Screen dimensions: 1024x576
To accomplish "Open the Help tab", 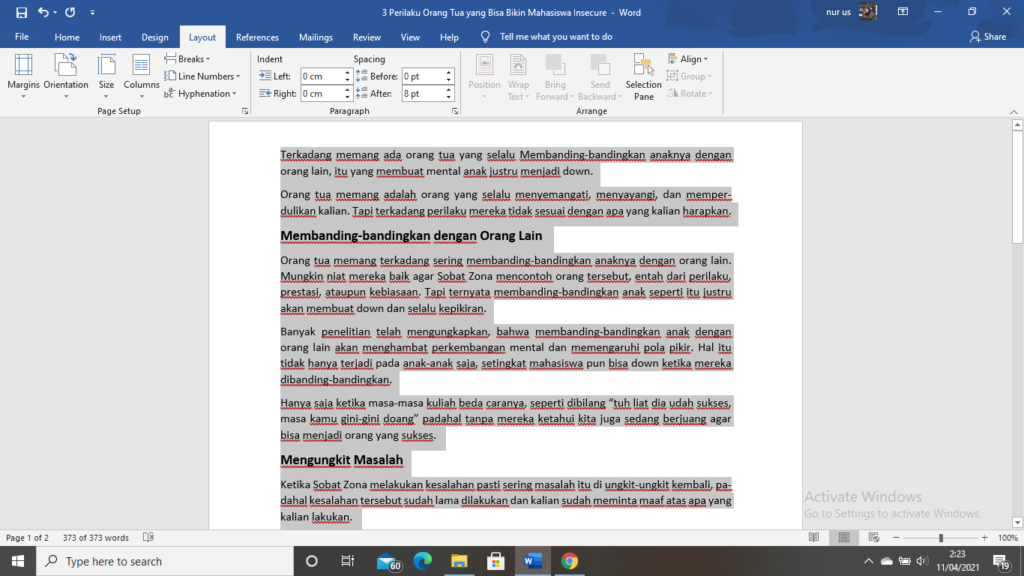I will pos(449,37).
